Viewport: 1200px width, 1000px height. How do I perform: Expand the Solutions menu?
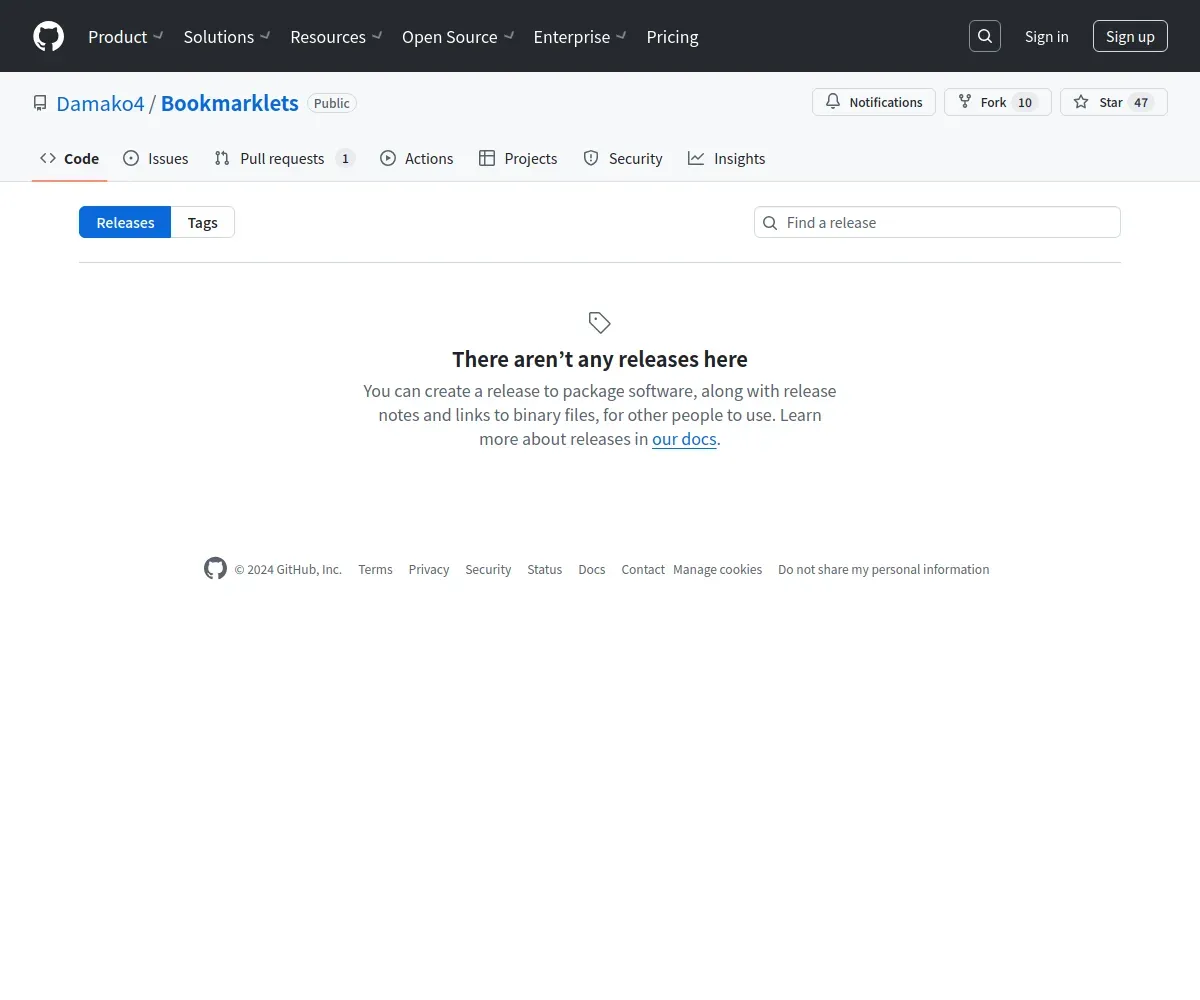[227, 37]
